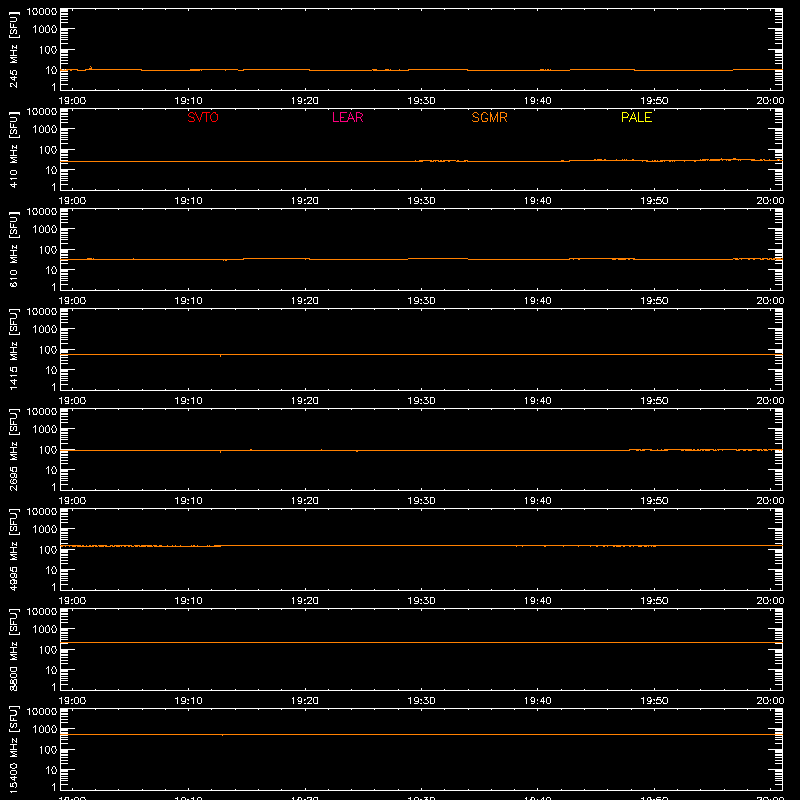Click the 1000 y-axis value on 4995 MHz plot

[45, 530]
